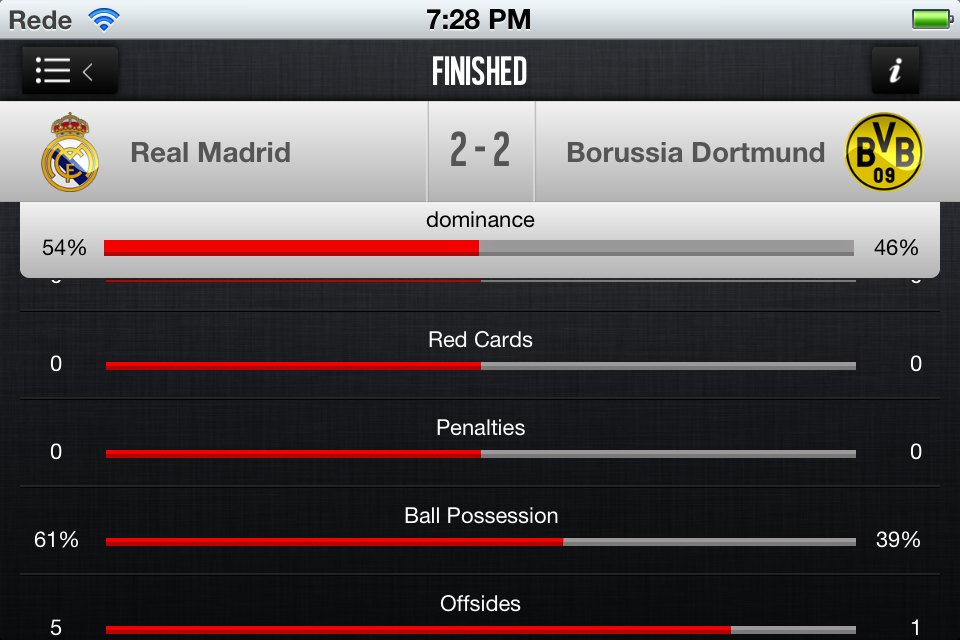The height and width of the screenshot is (640, 960).
Task: Tap the Real Madrid crest
Action: (69, 152)
